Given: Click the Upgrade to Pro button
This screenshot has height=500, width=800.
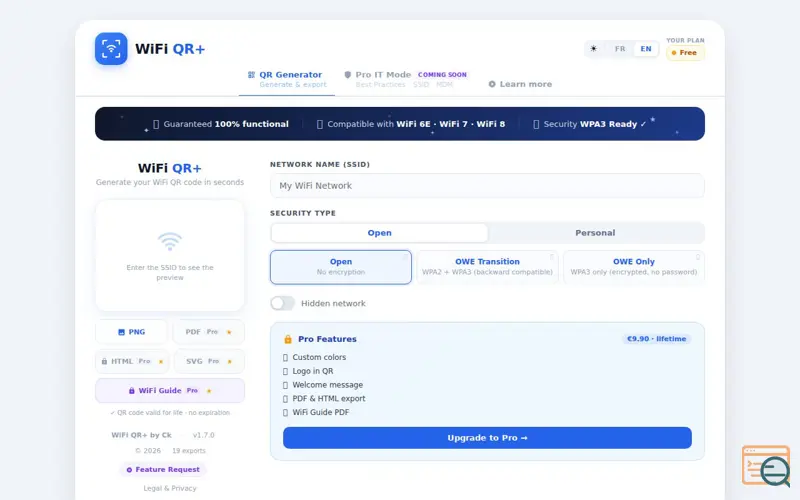Looking at the screenshot, I should tap(487, 438).
